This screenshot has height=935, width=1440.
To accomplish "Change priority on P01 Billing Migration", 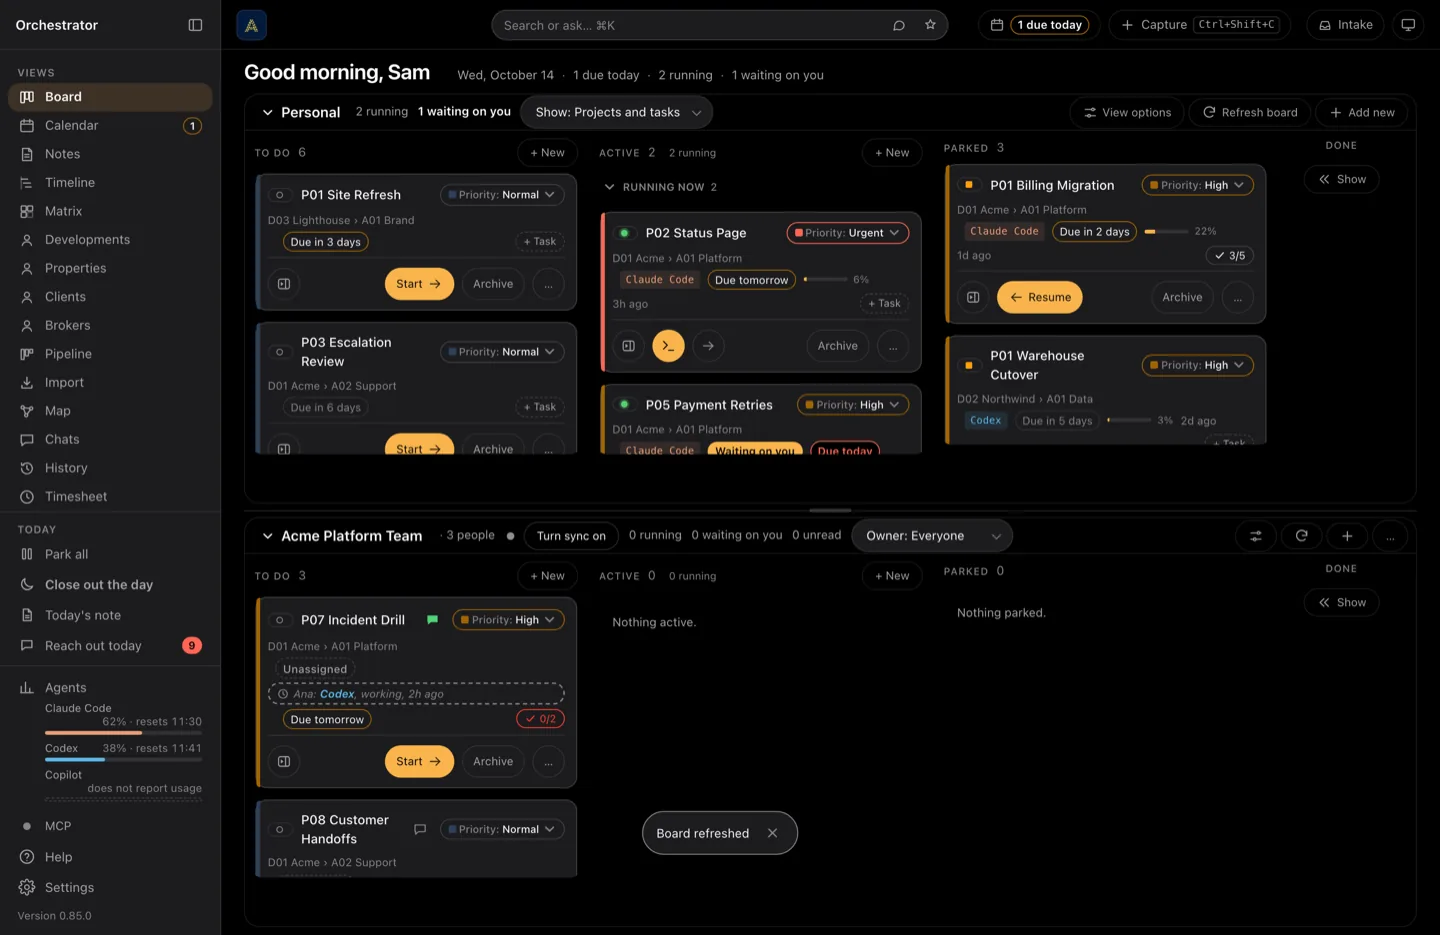I will [1197, 185].
